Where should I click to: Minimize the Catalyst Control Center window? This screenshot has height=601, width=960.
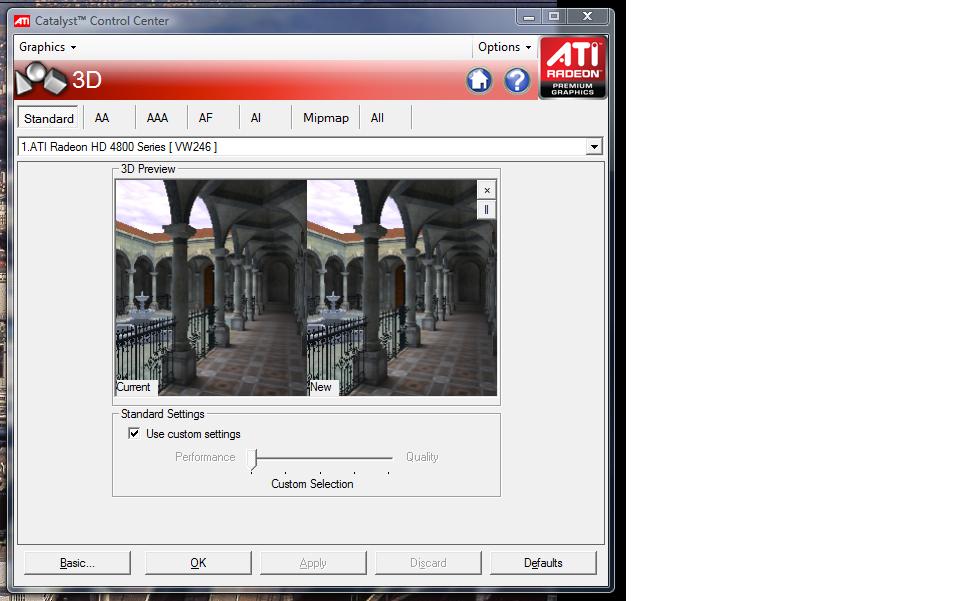pyautogui.click(x=529, y=17)
